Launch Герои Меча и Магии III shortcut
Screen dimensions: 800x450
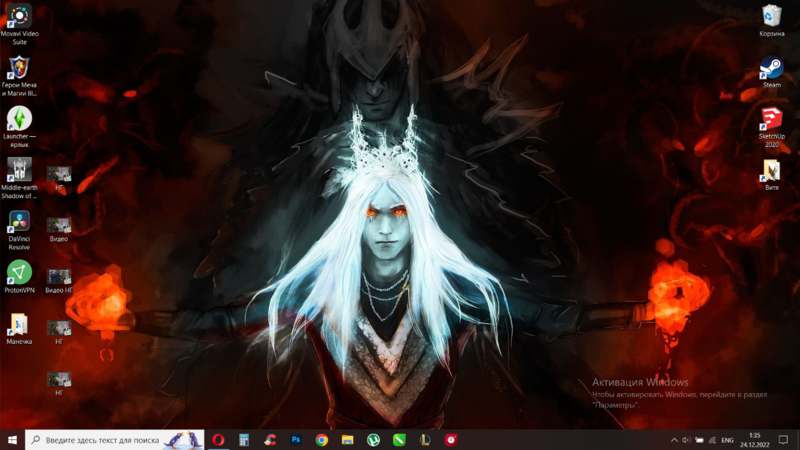[19, 76]
